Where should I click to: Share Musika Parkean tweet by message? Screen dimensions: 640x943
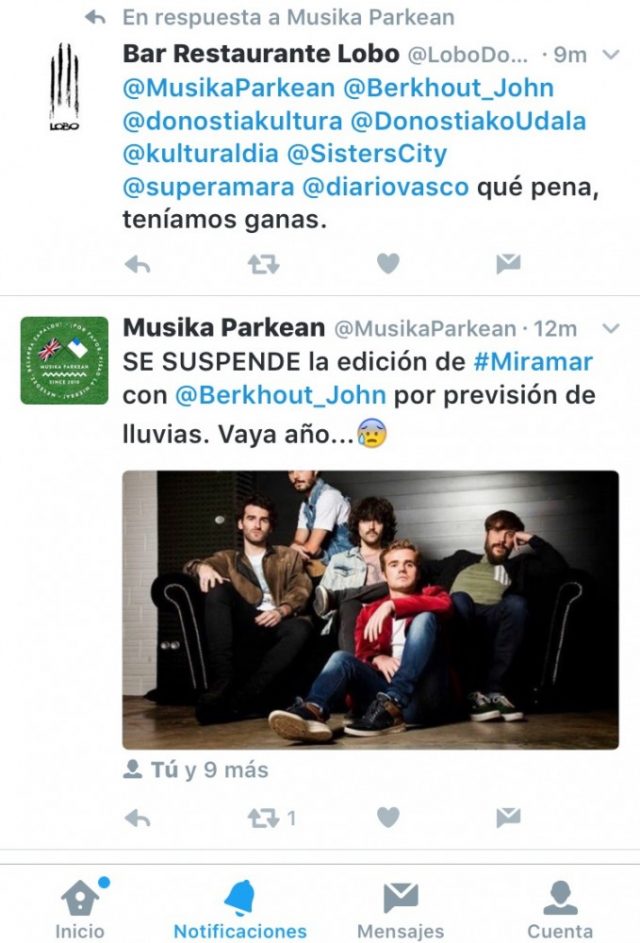508,817
